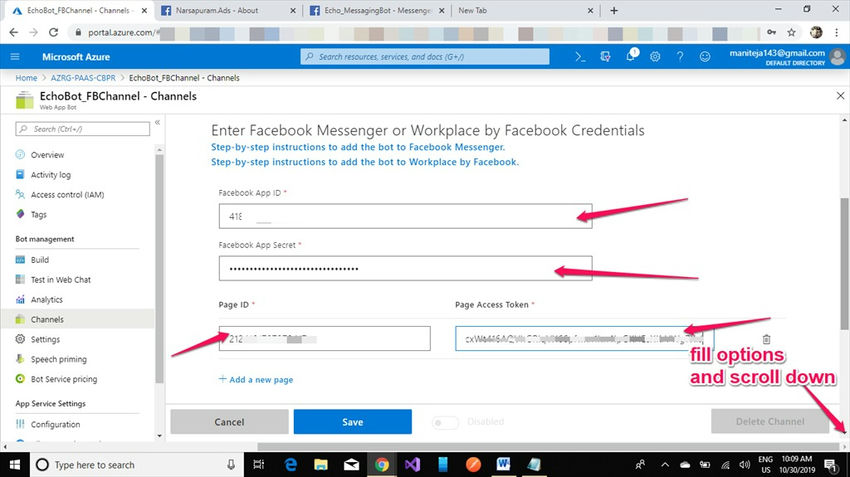The image size is (850, 477).
Task: Open the notifications bell in the Azure header
Action: 631,56
